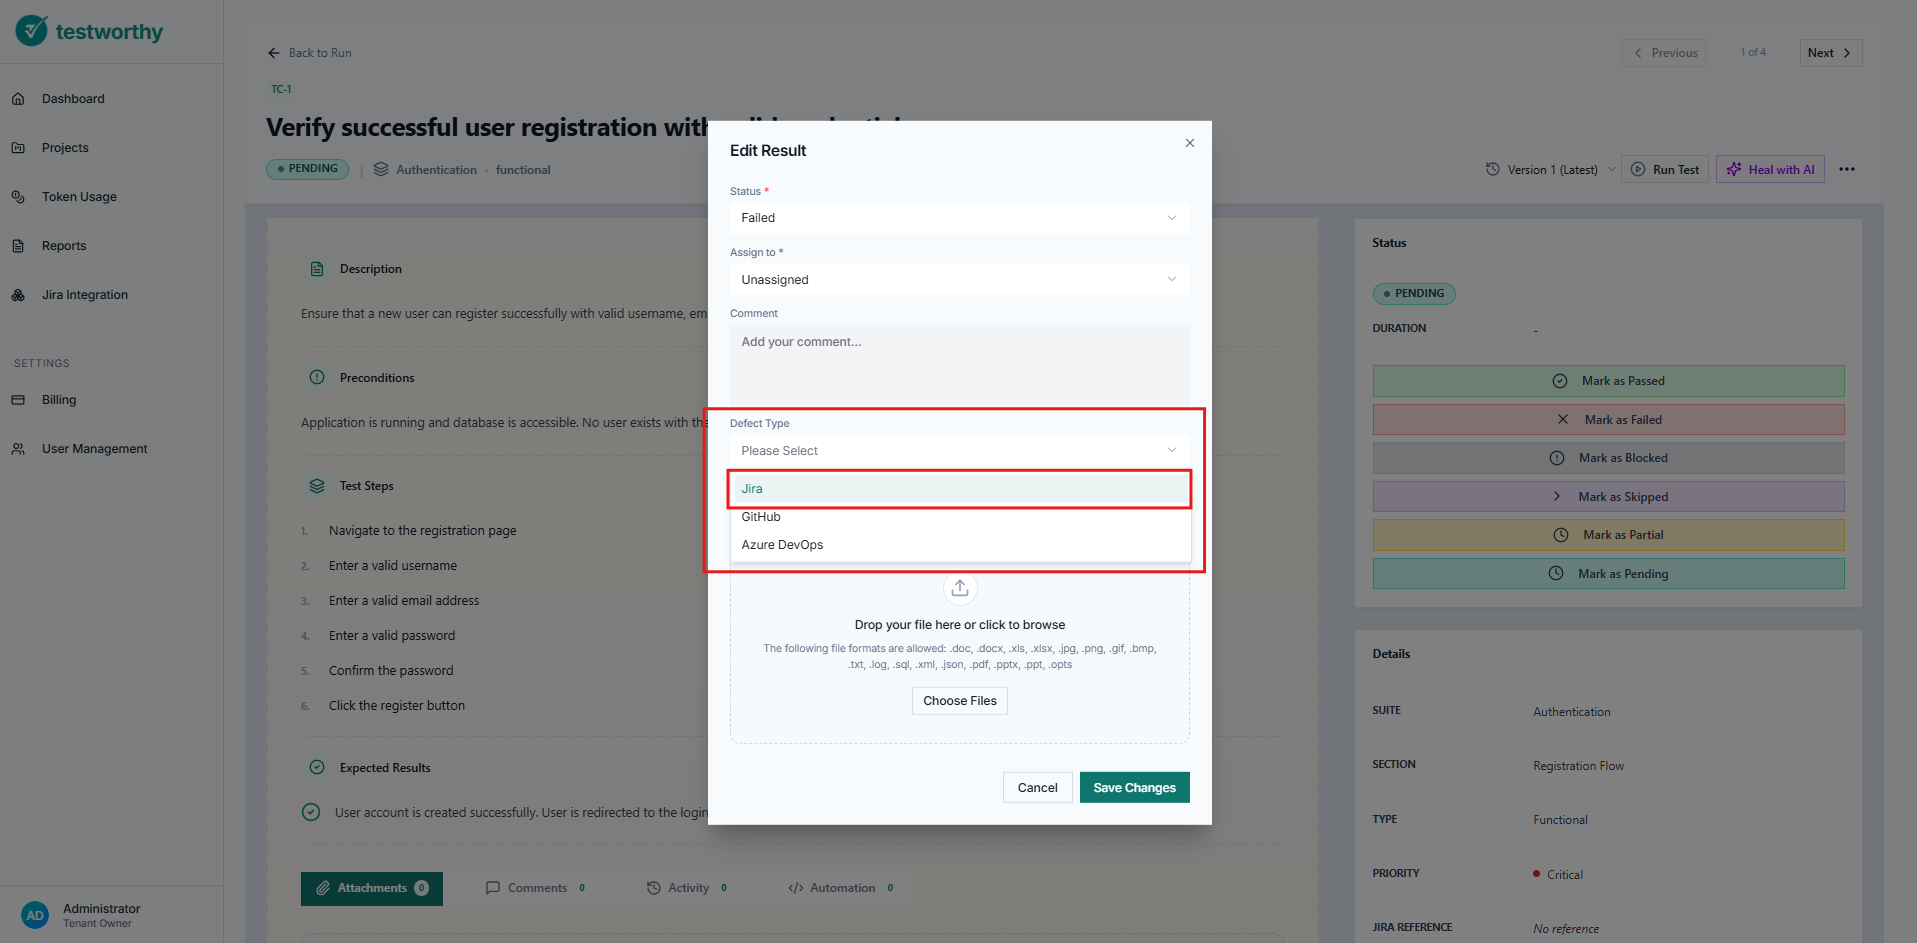Click the Heal with AI sparkle icon
The image size is (1917, 943).
[x=1734, y=169]
